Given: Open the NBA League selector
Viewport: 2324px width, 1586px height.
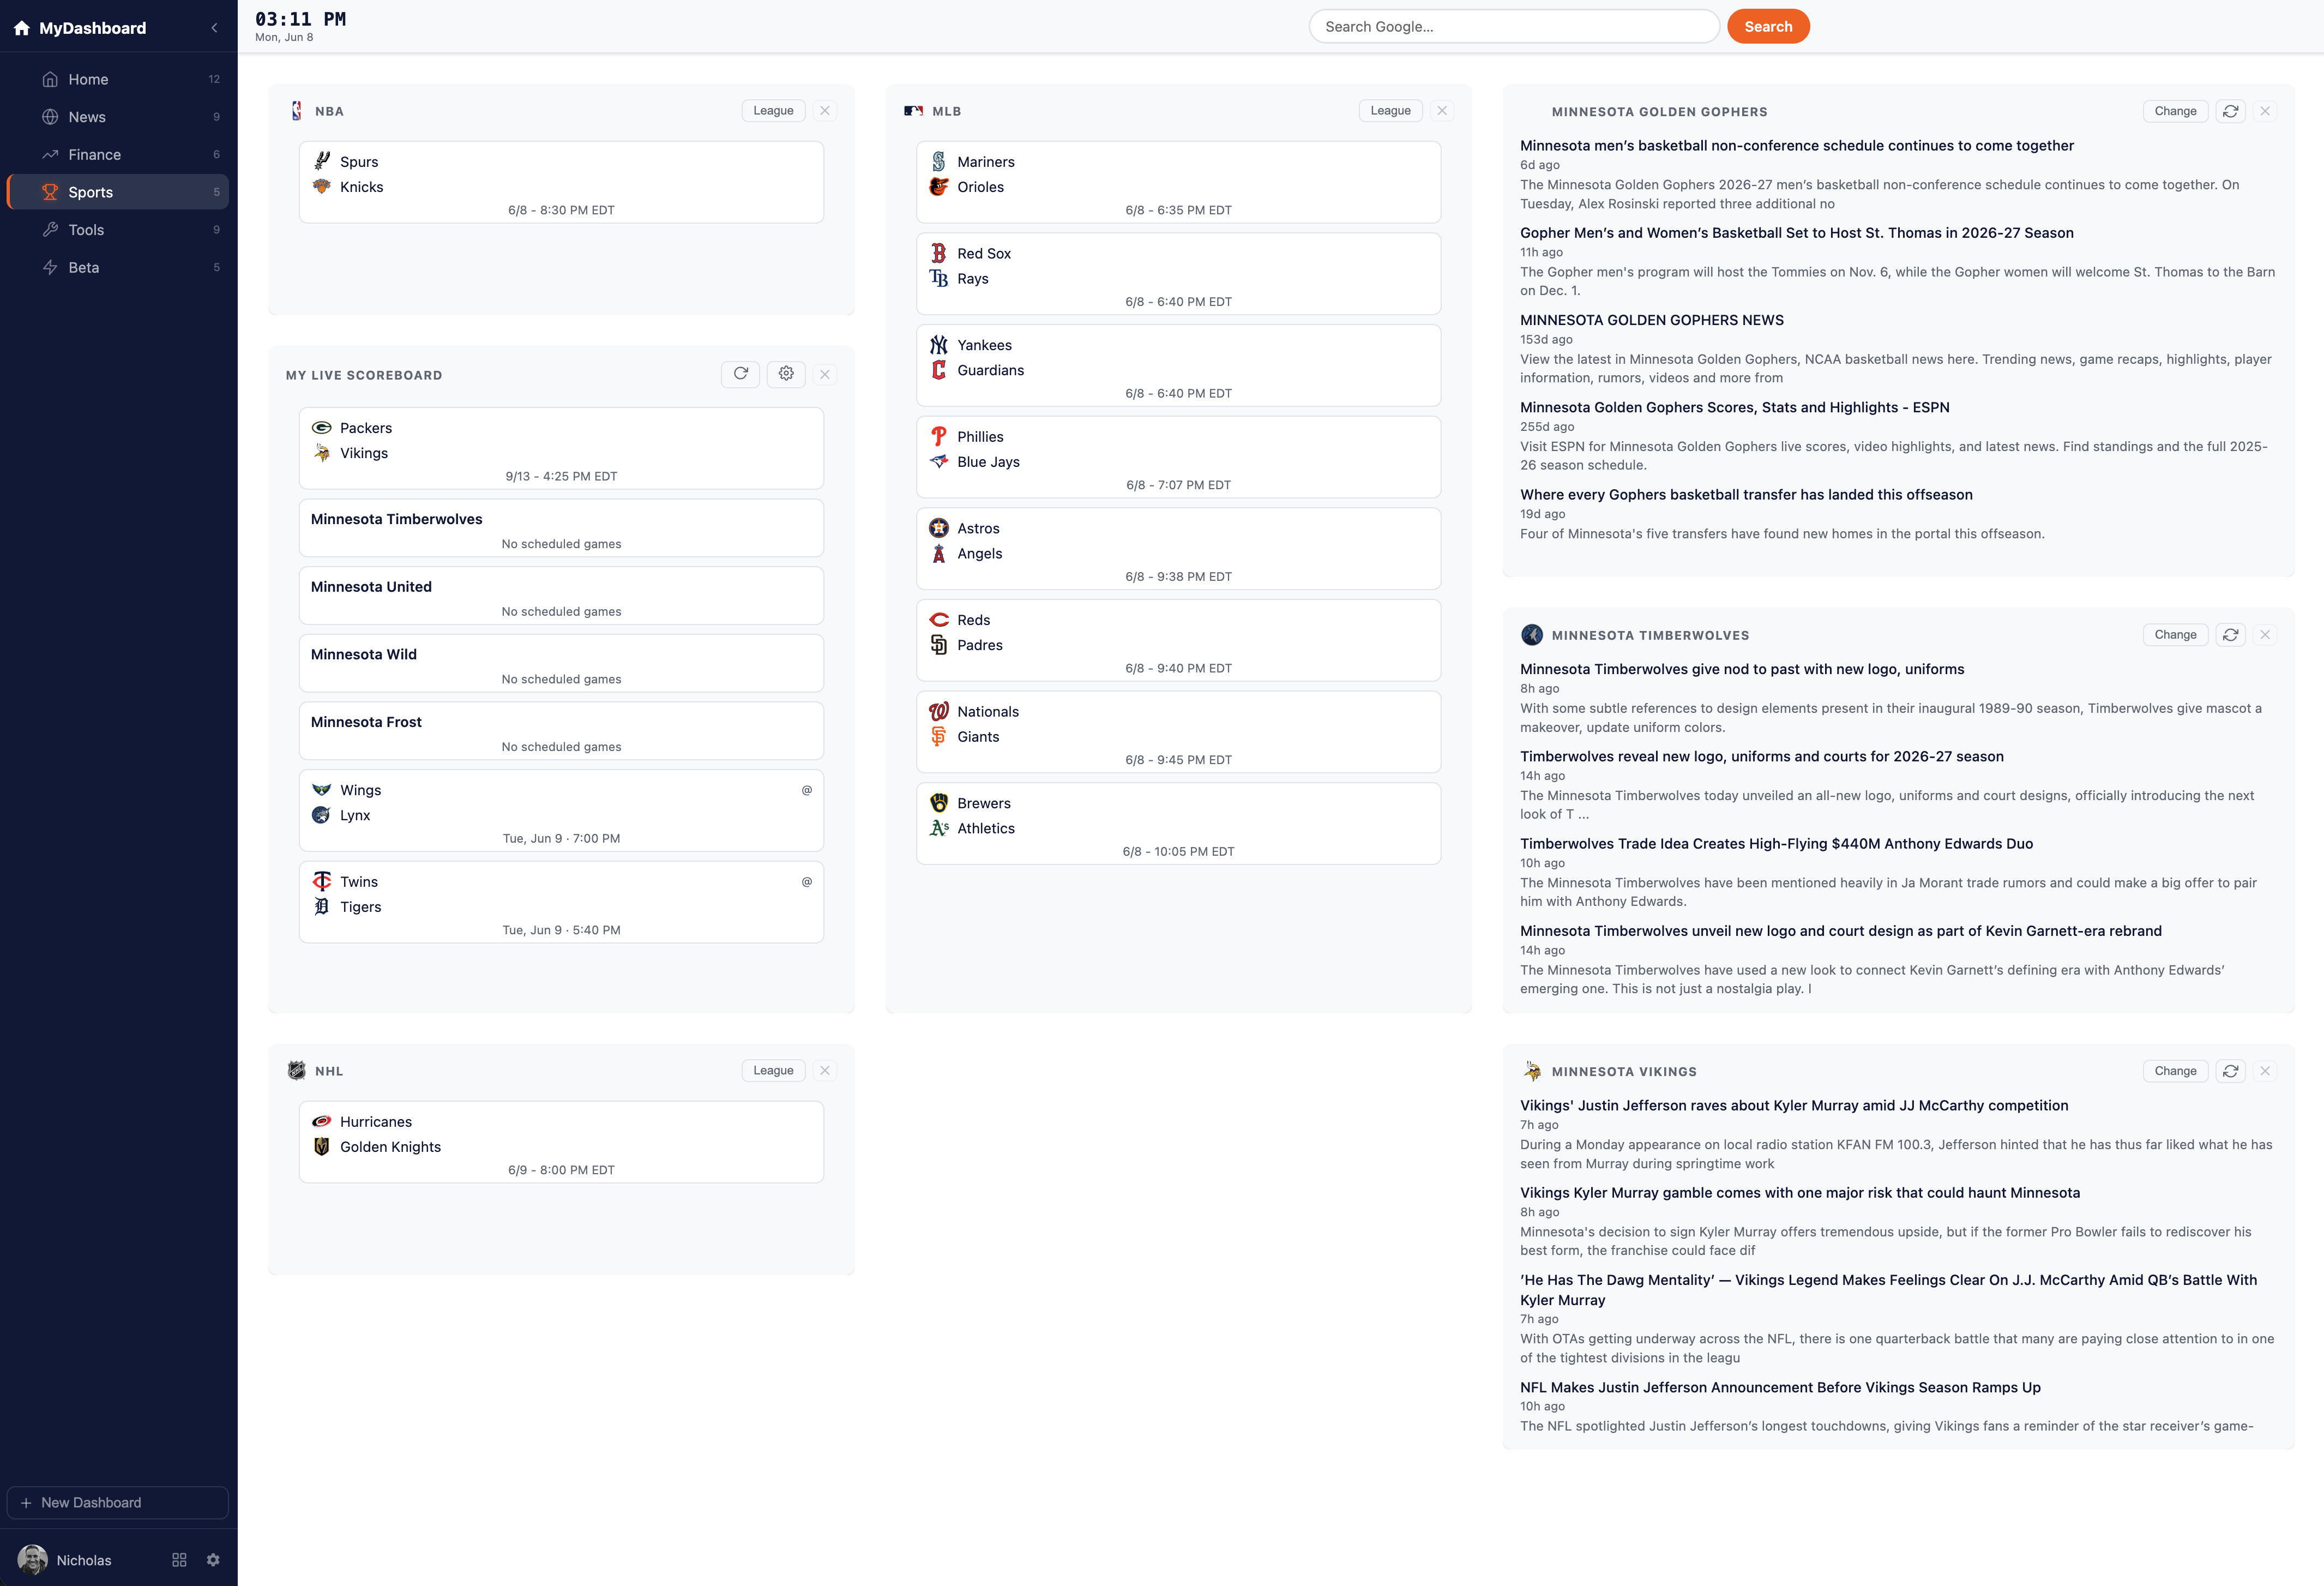Looking at the screenshot, I should [773, 111].
